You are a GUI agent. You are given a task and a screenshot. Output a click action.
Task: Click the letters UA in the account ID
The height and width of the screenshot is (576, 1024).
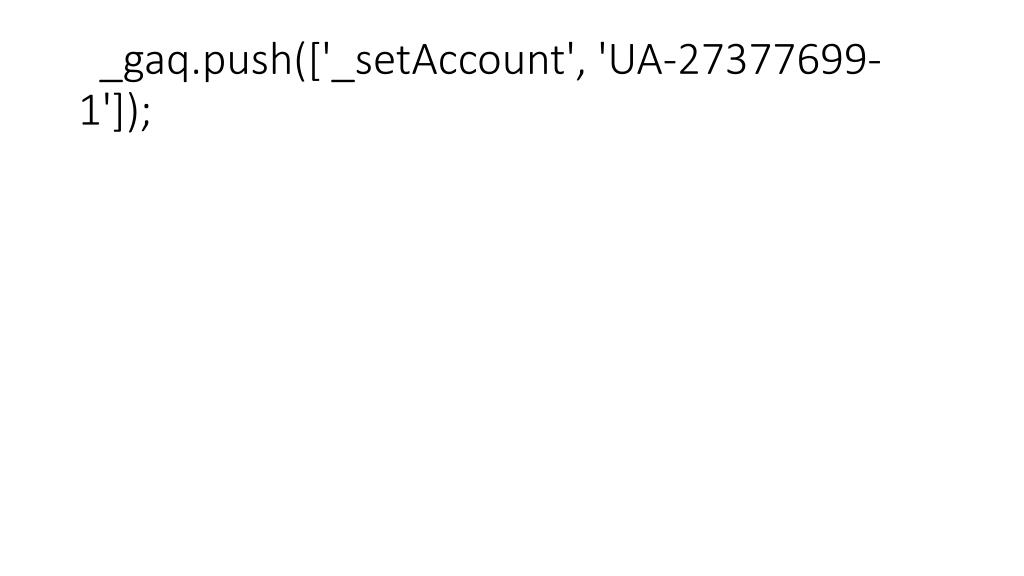point(634,59)
